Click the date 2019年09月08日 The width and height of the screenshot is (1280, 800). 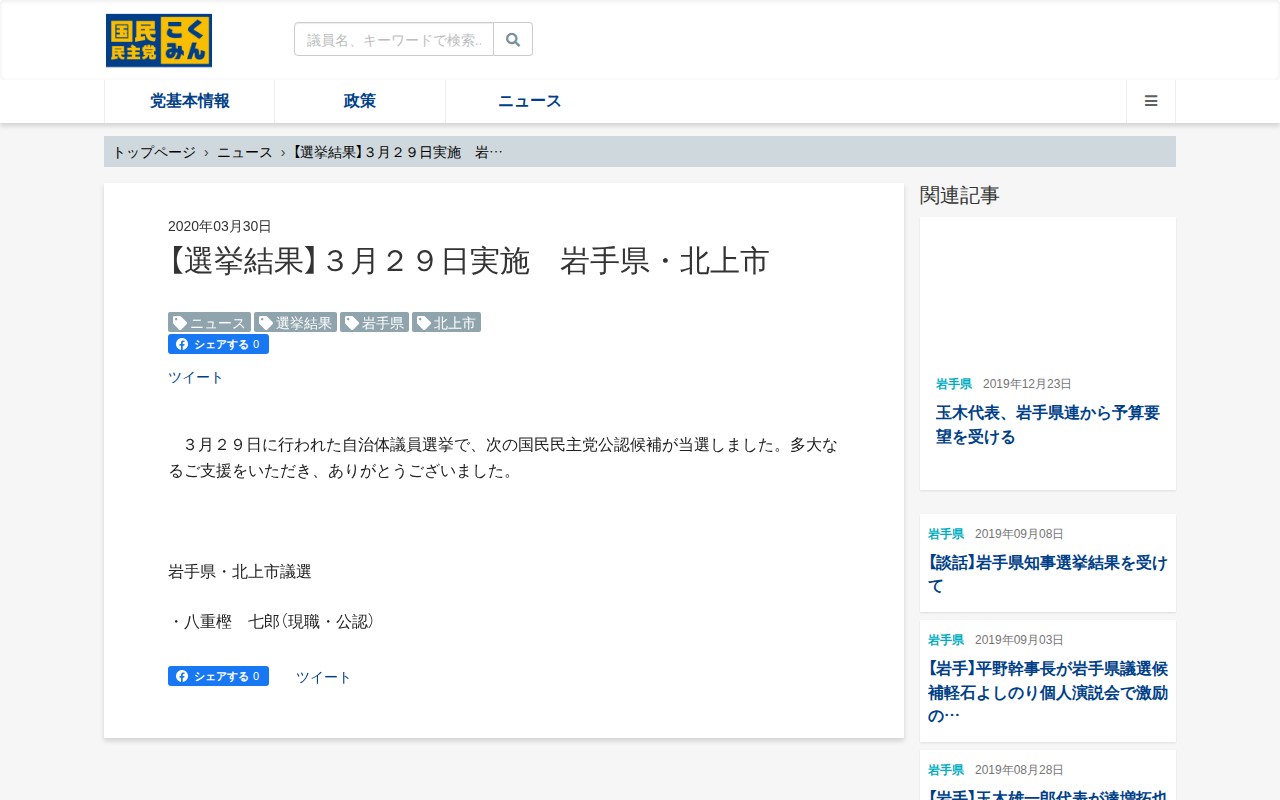click(x=1019, y=534)
